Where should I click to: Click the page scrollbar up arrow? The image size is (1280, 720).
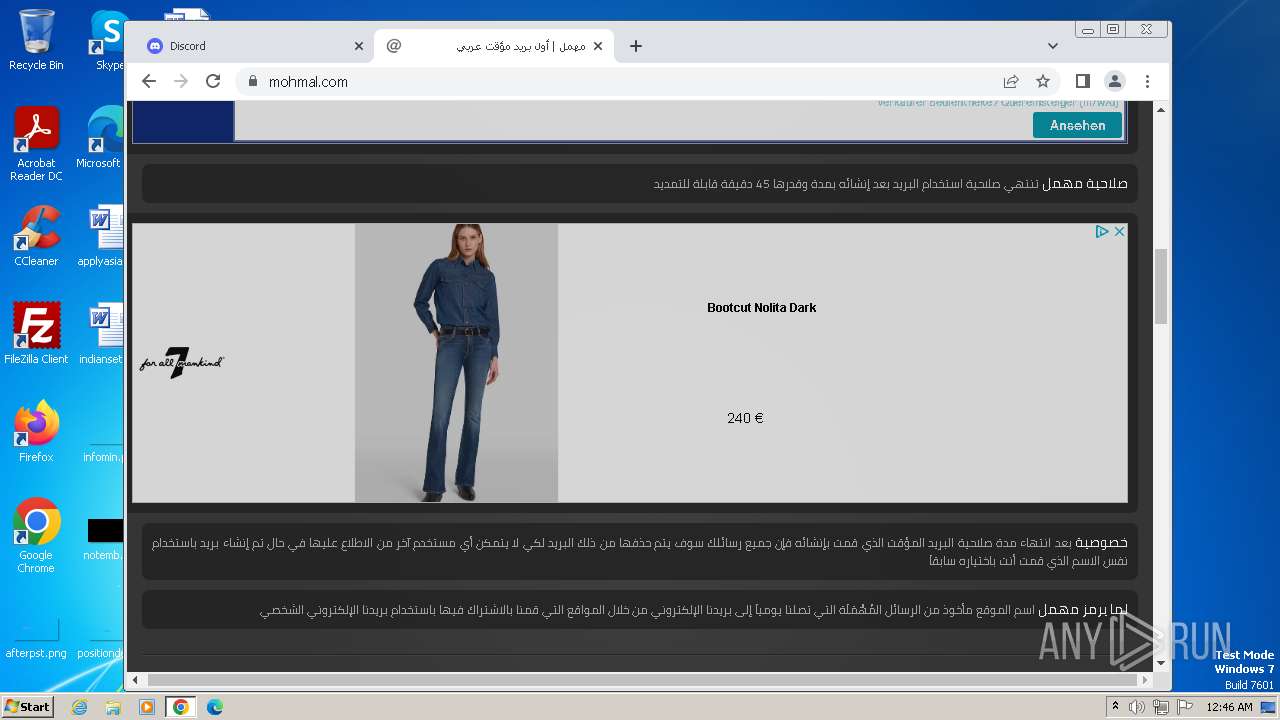pyautogui.click(x=1161, y=108)
